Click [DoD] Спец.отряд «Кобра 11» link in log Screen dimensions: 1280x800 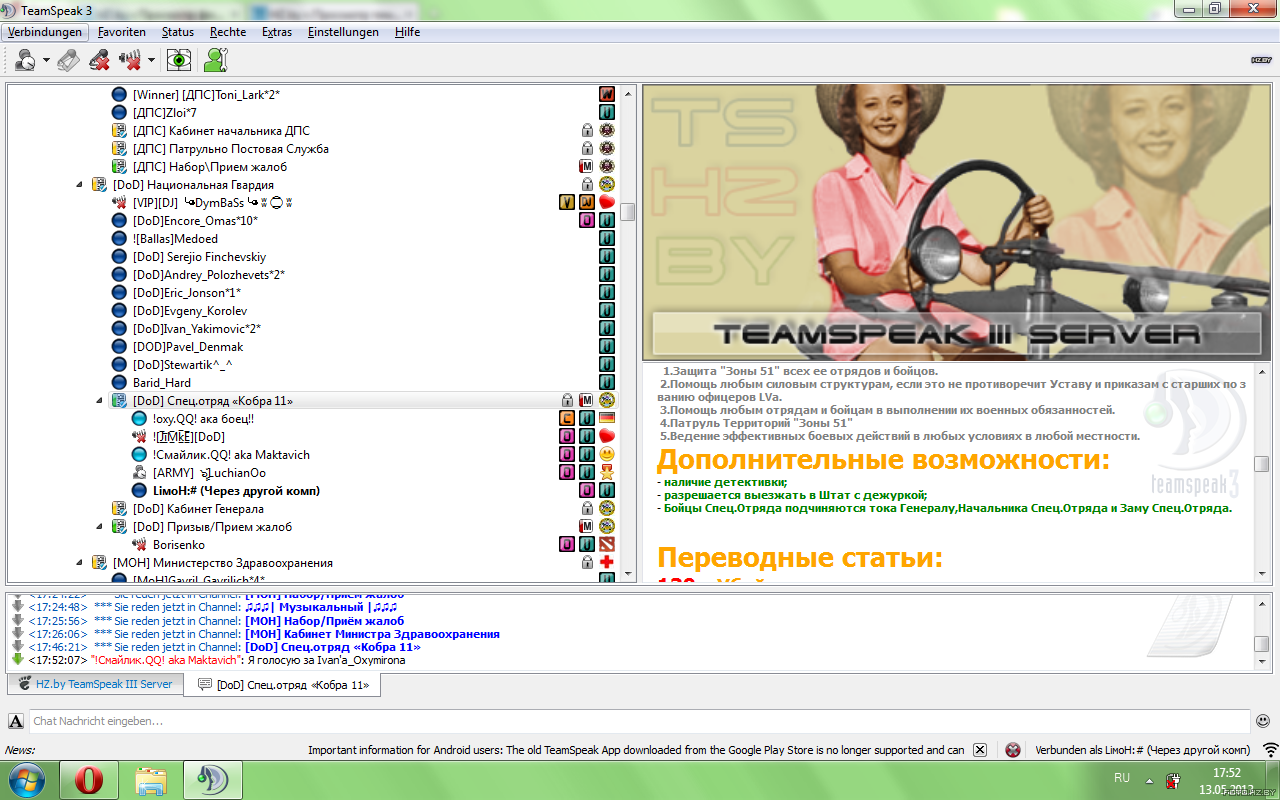[332, 647]
